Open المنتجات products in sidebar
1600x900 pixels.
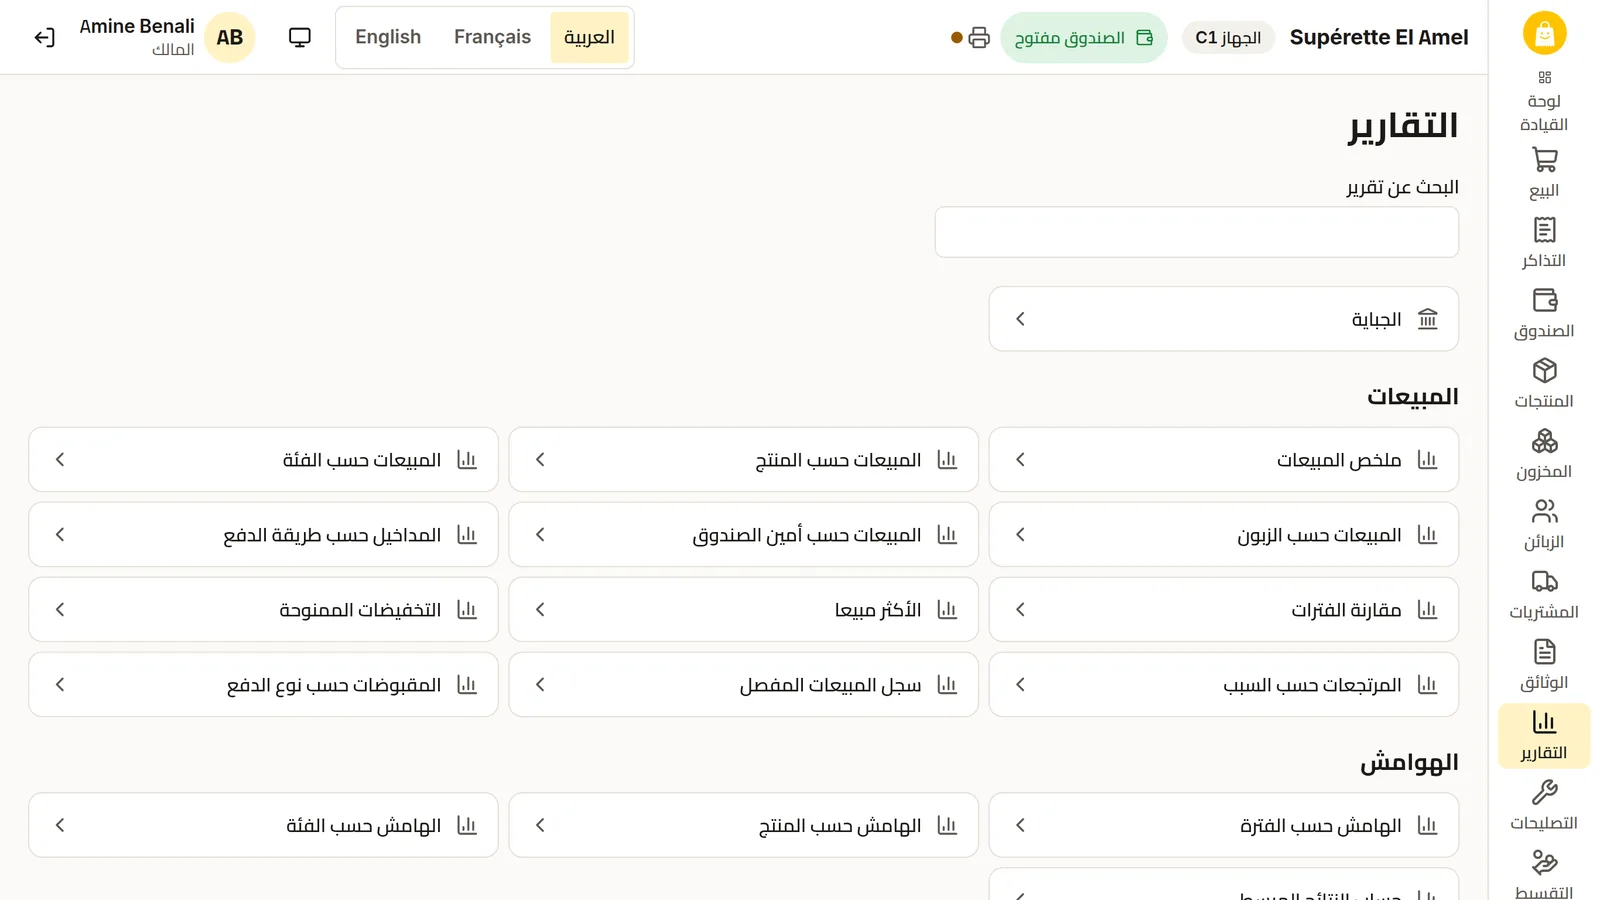pyautogui.click(x=1544, y=384)
